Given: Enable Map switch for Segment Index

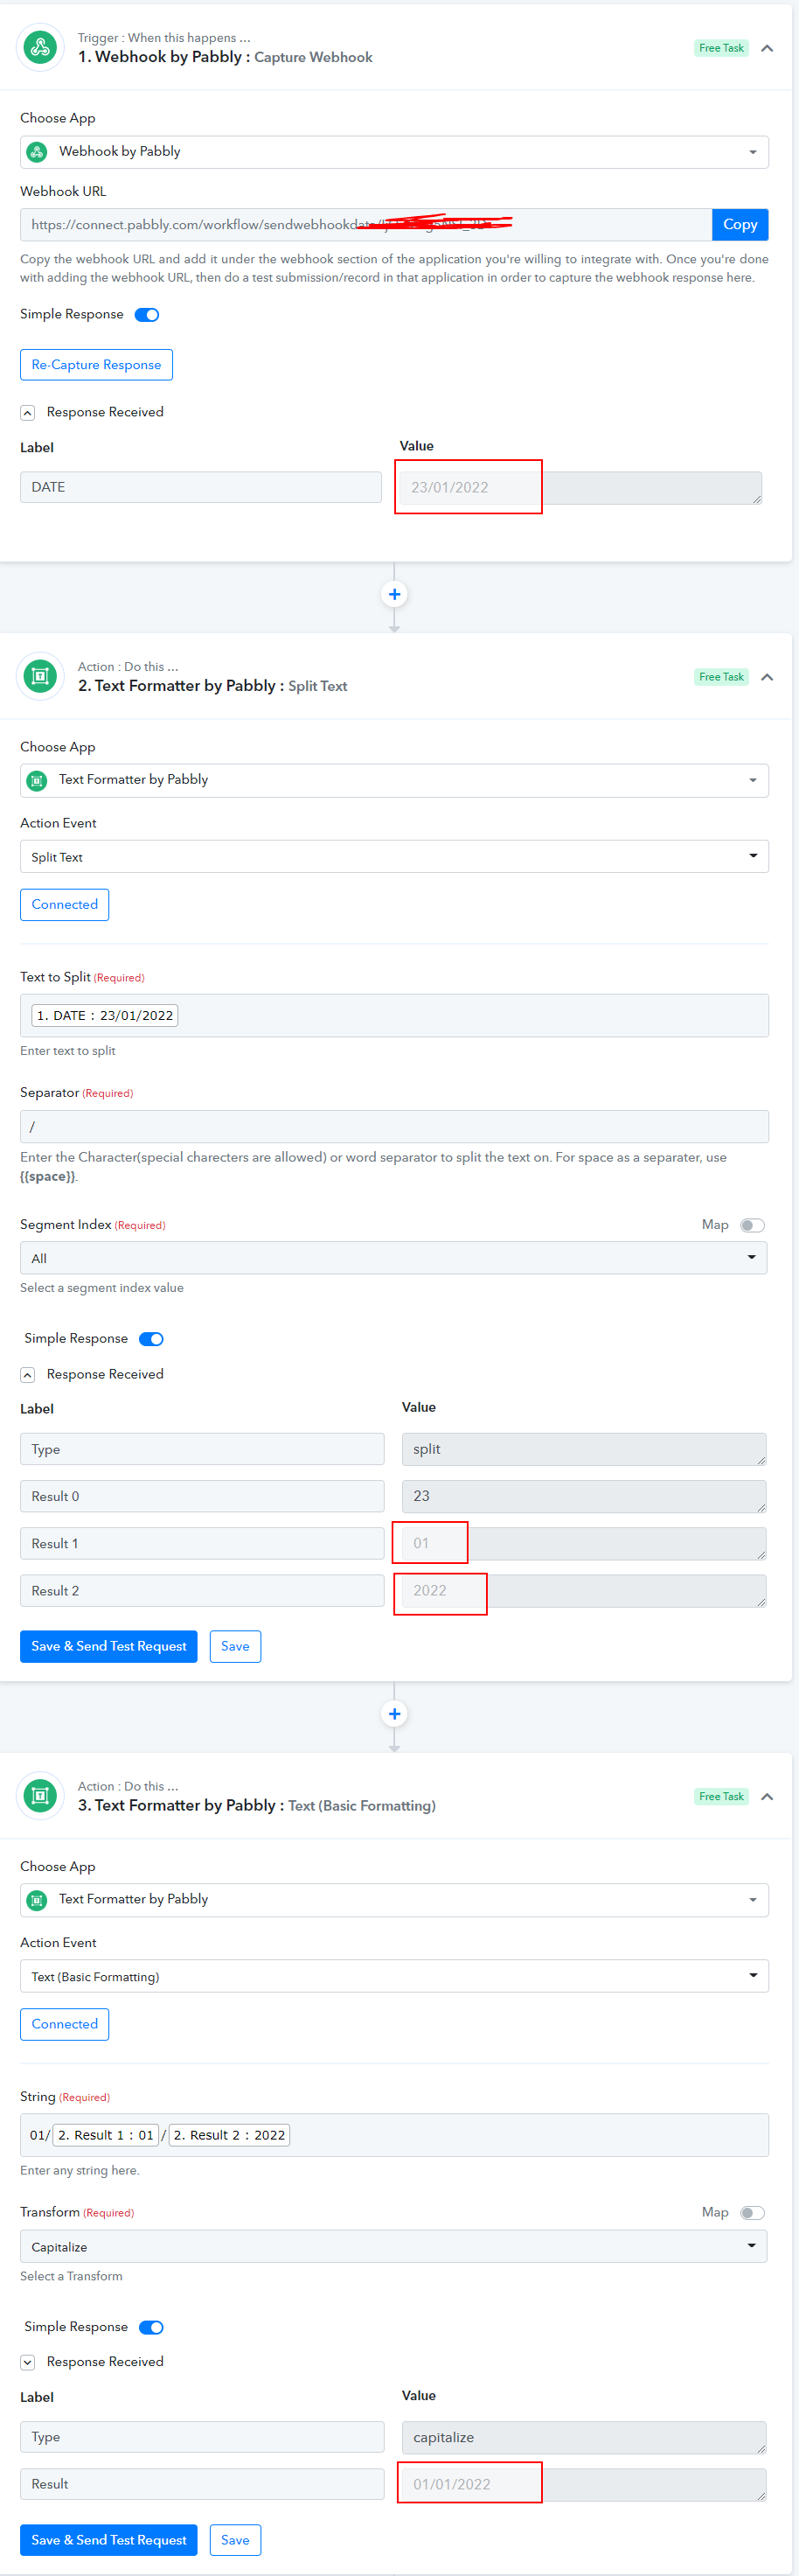Looking at the screenshot, I should [x=752, y=1225].
